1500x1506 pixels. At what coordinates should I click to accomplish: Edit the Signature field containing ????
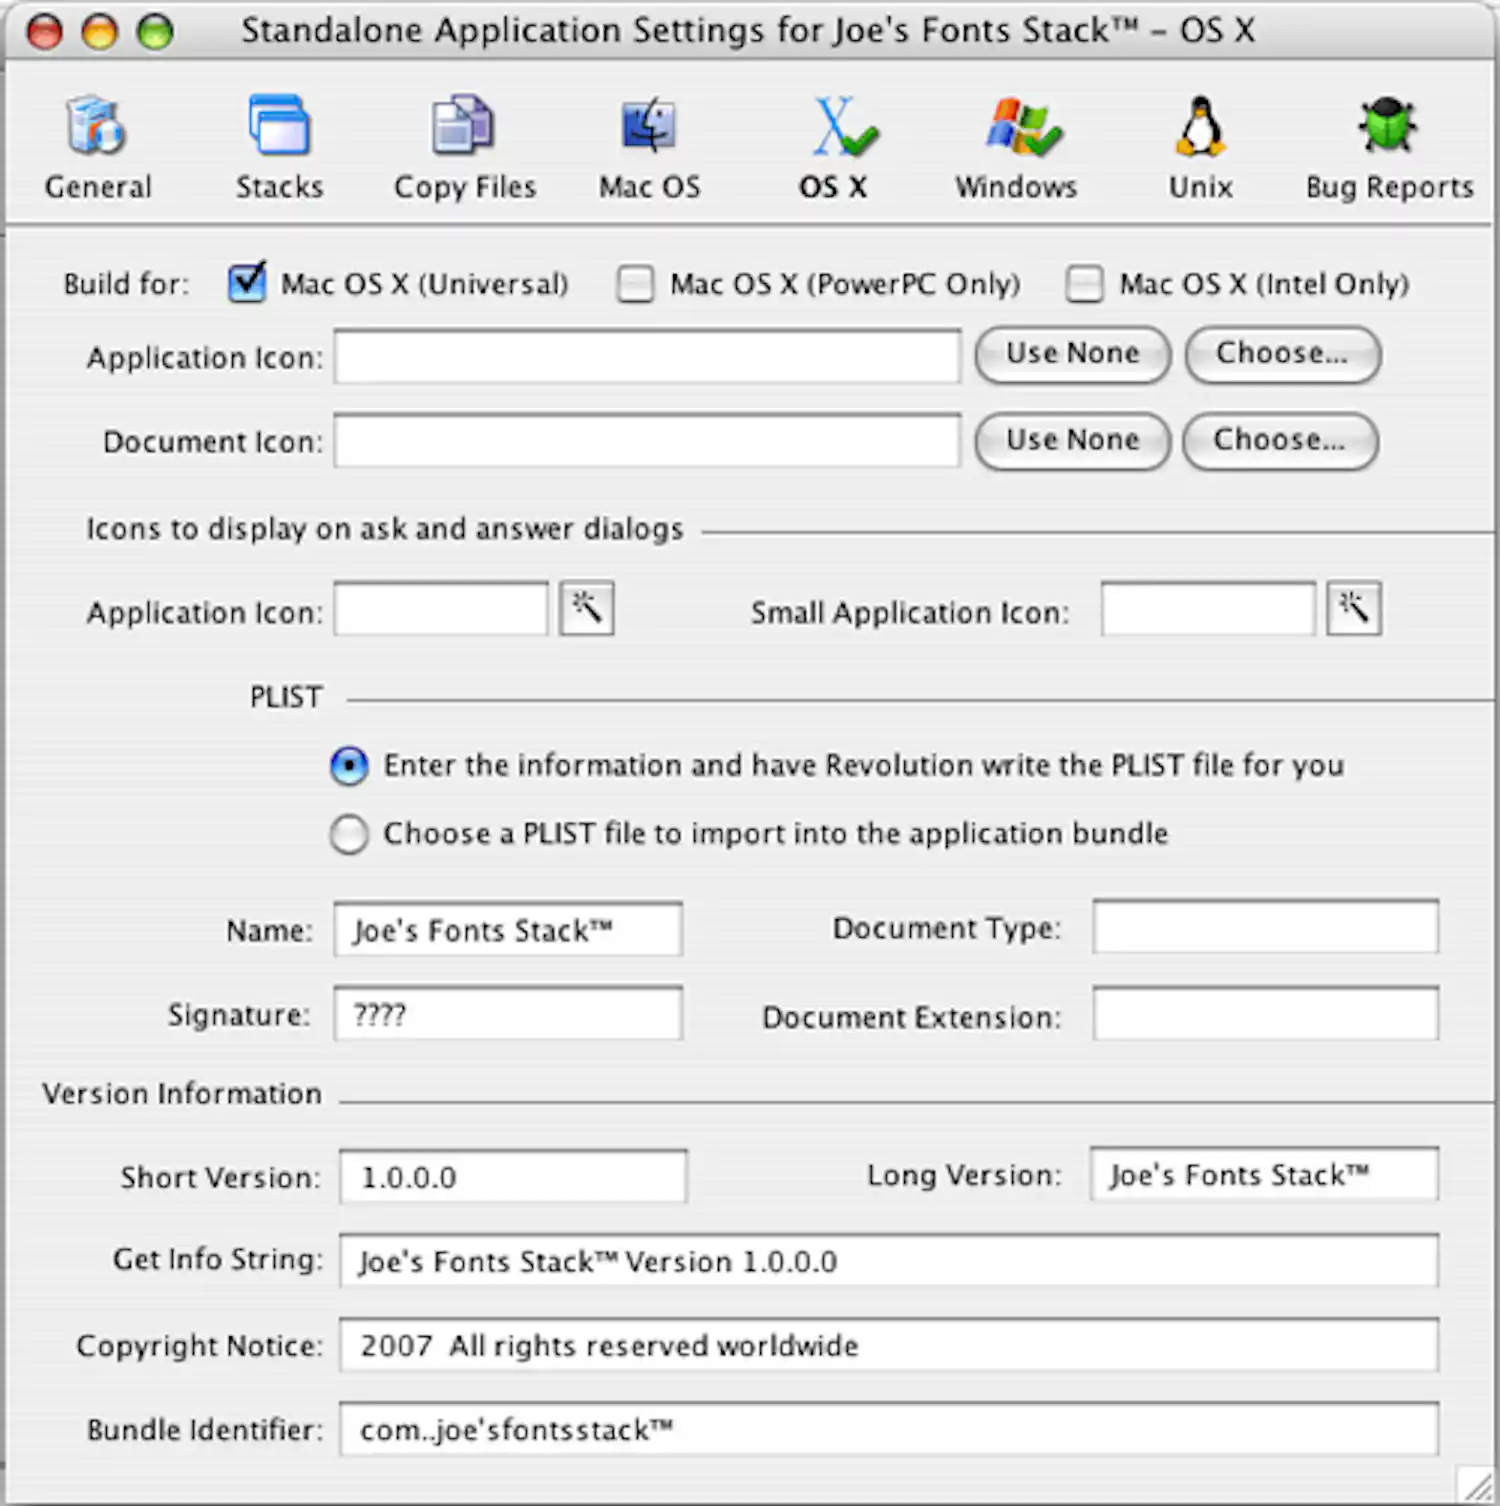pyautogui.click(x=506, y=1013)
